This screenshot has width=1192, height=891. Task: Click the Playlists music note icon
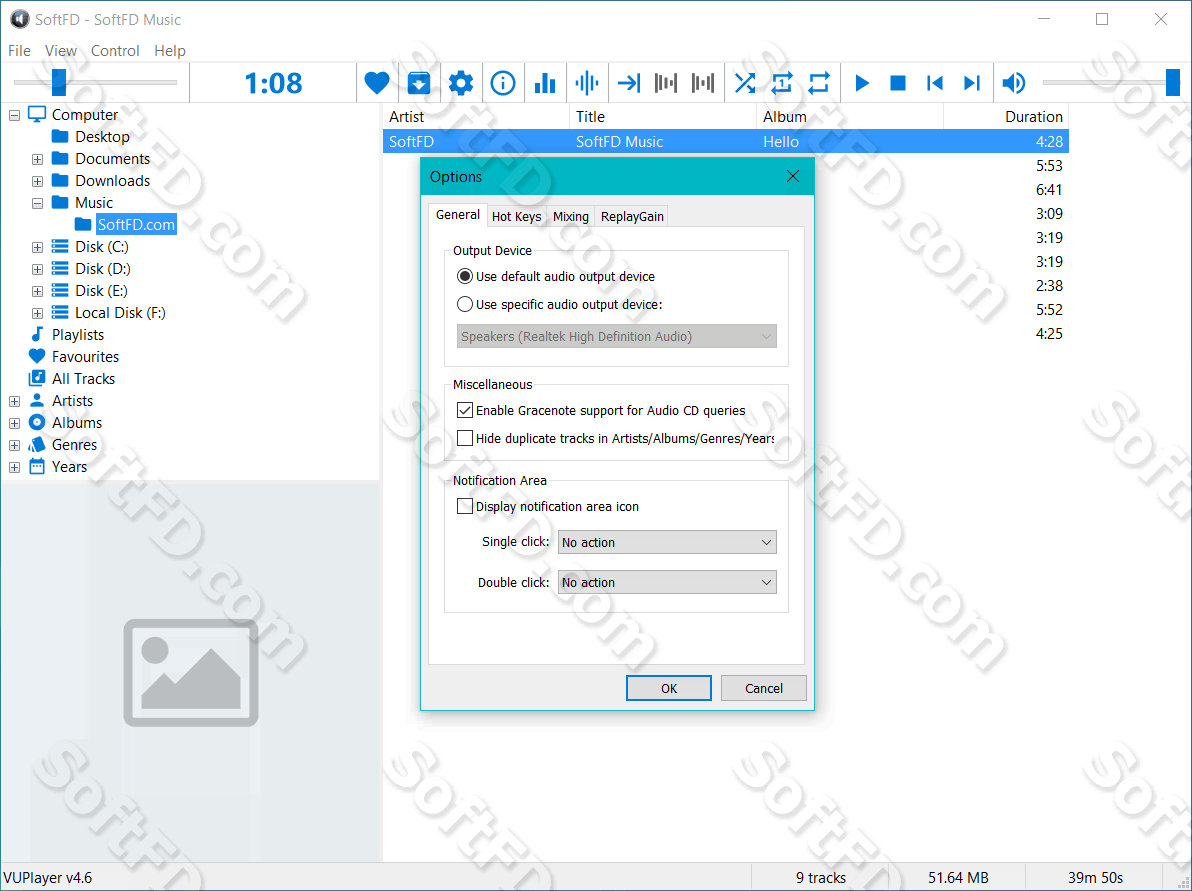[x=36, y=335]
